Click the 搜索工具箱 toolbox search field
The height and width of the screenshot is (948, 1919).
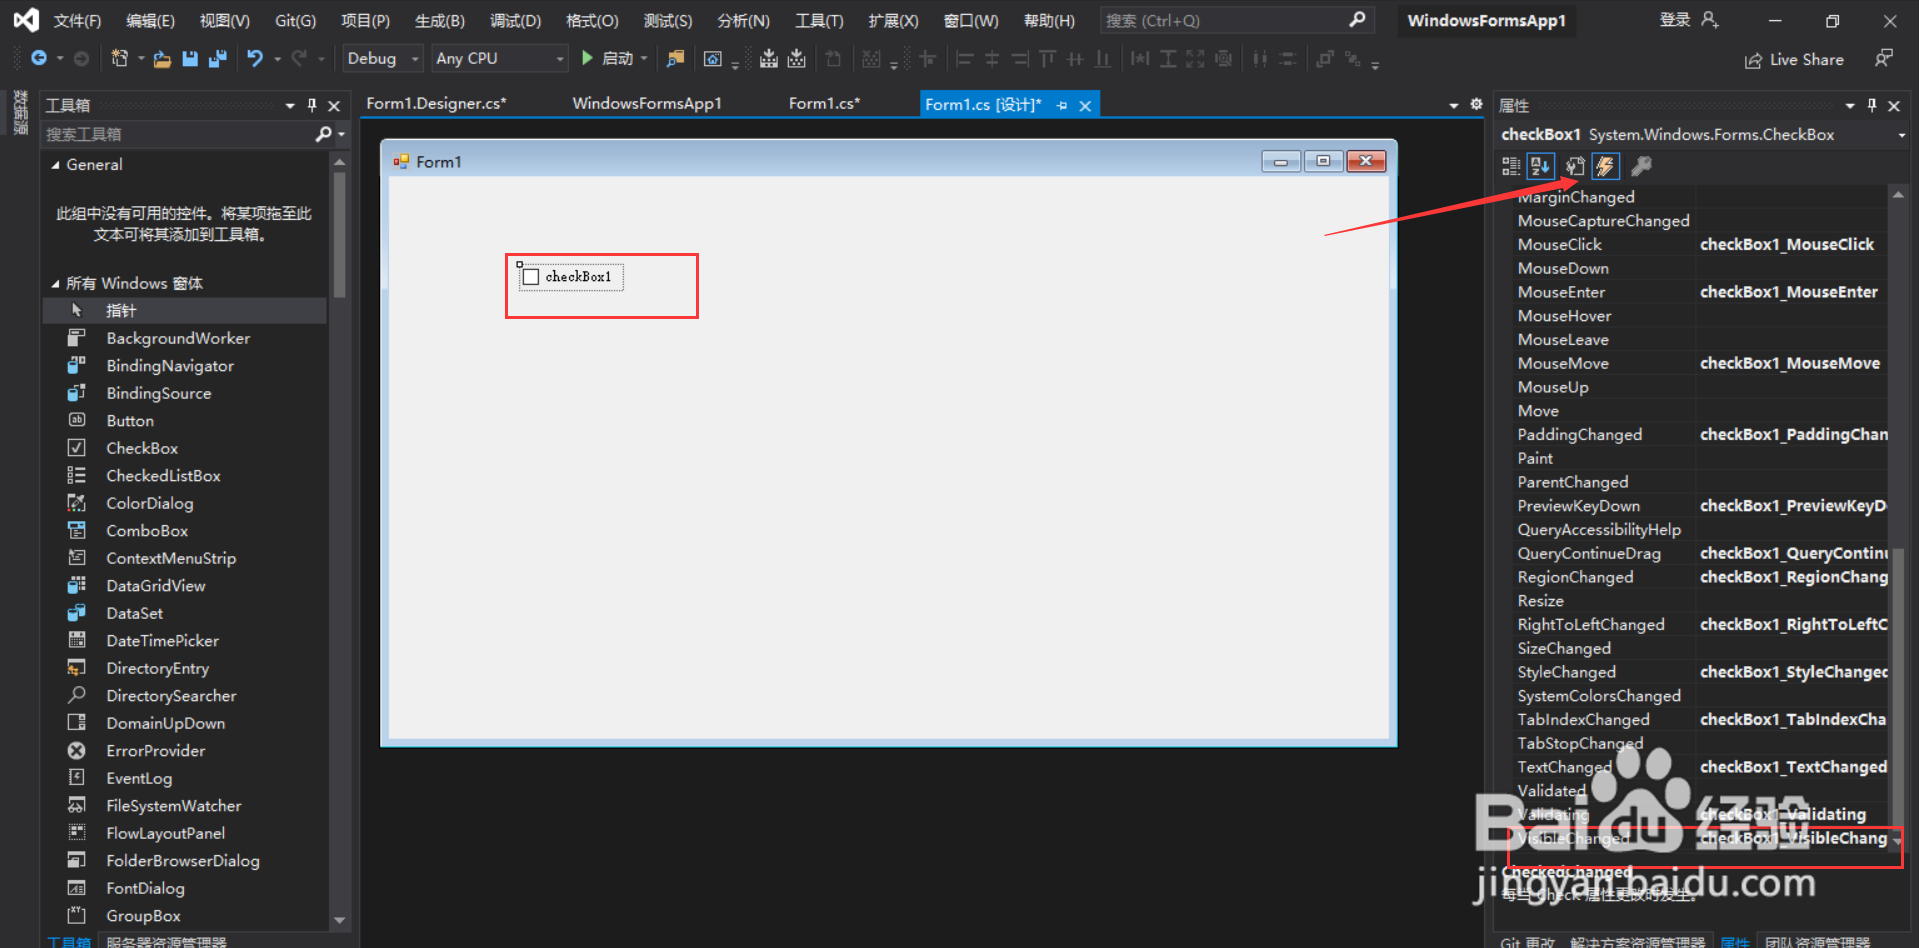coord(180,134)
